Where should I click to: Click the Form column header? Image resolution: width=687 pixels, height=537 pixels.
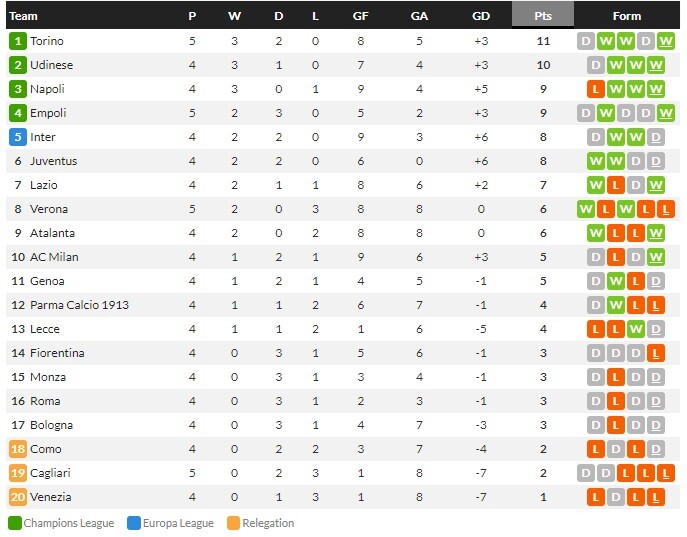coord(626,16)
